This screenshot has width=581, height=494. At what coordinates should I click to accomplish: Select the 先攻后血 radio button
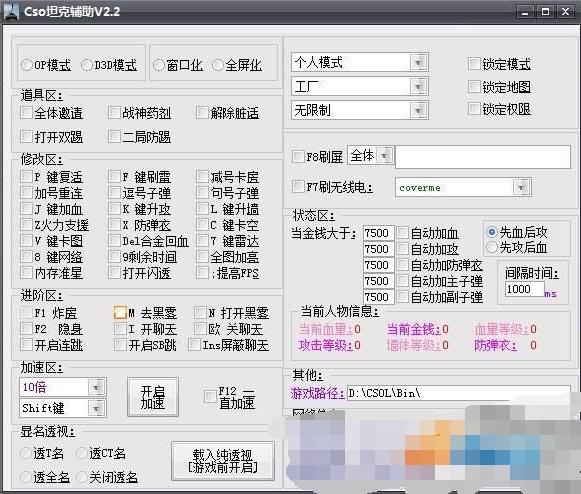click(492, 247)
